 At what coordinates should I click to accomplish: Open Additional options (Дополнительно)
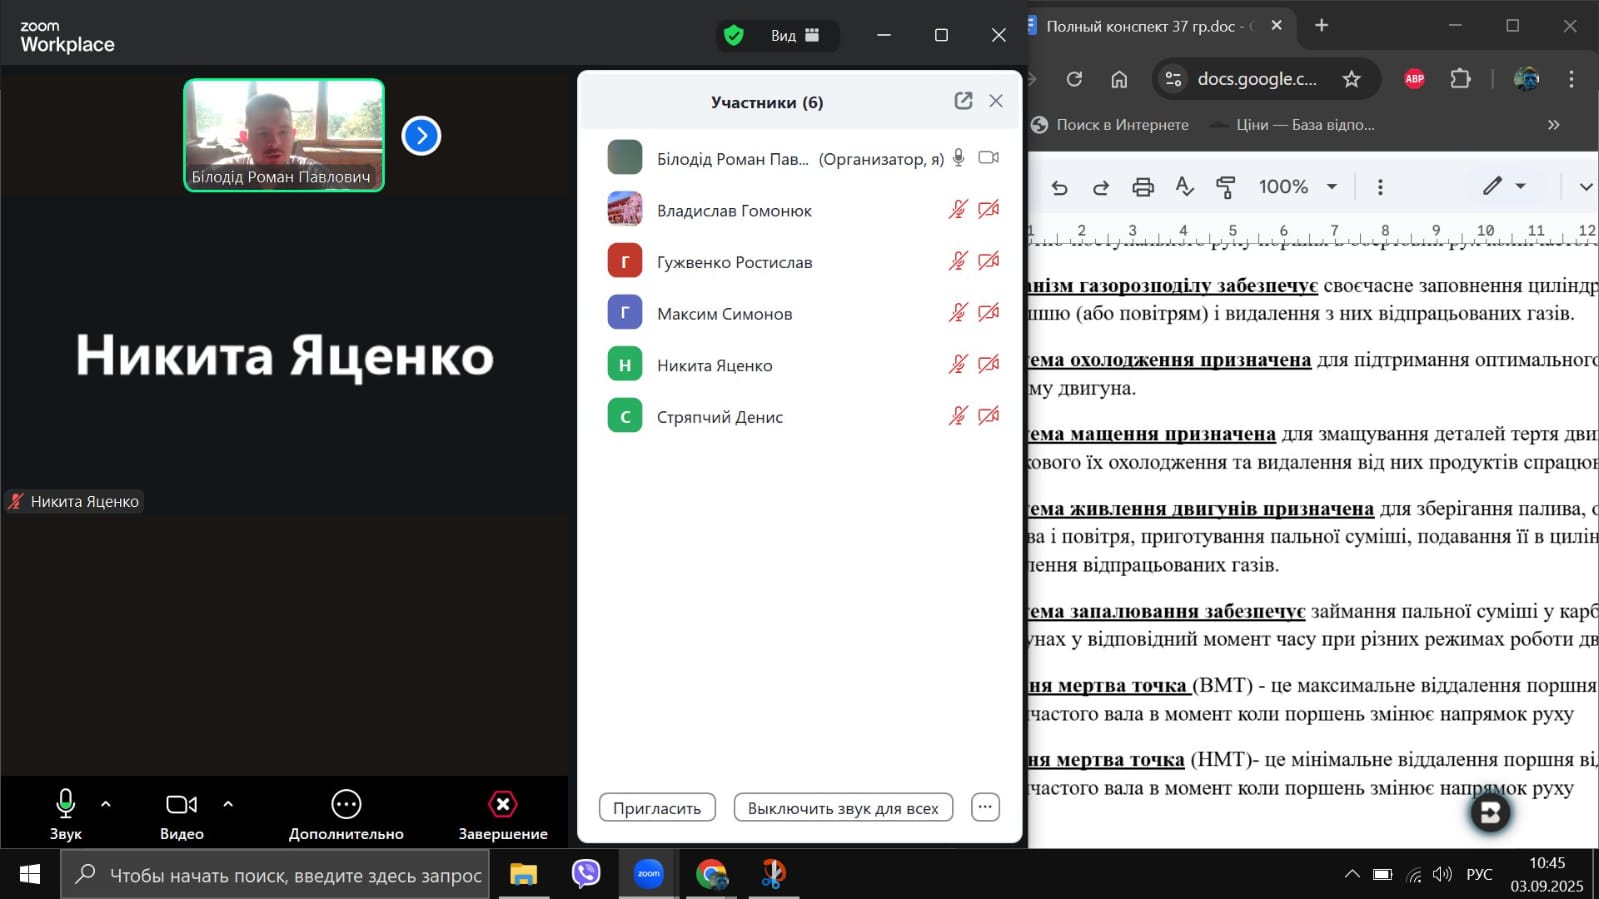tap(346, 805)
